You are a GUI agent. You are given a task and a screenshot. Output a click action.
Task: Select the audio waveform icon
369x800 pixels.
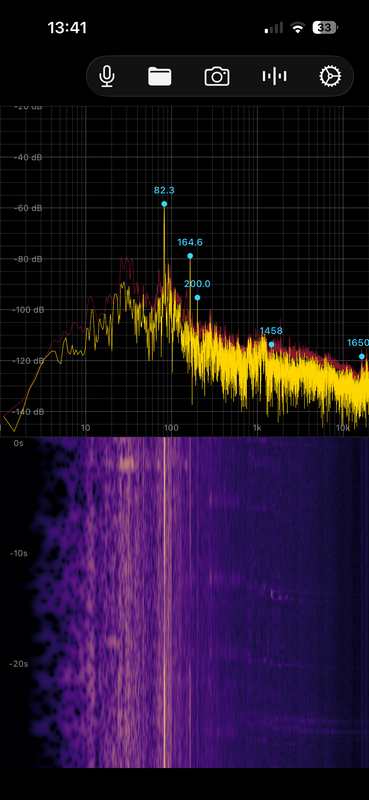274,77
